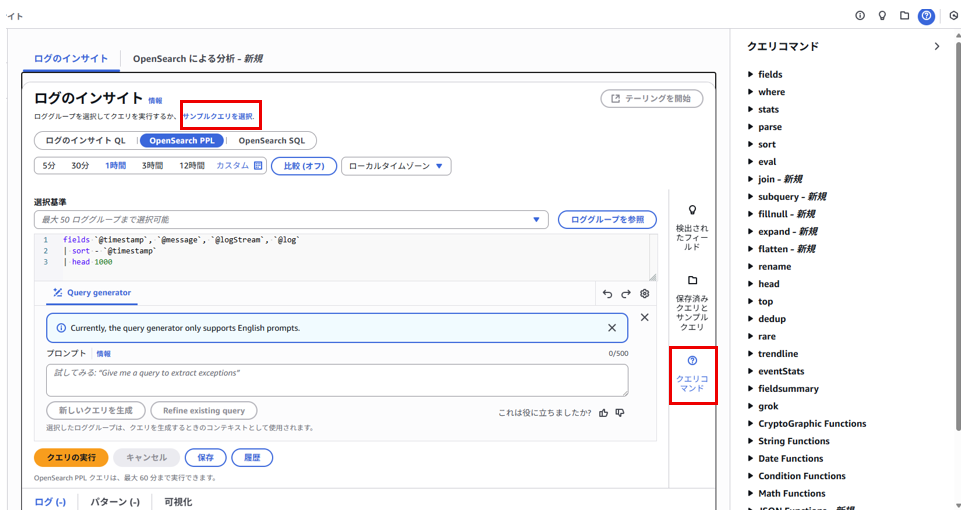Select the Query generator tab
Image resolution: width=961 pixels, height=513 pixels.
(92, 293)
